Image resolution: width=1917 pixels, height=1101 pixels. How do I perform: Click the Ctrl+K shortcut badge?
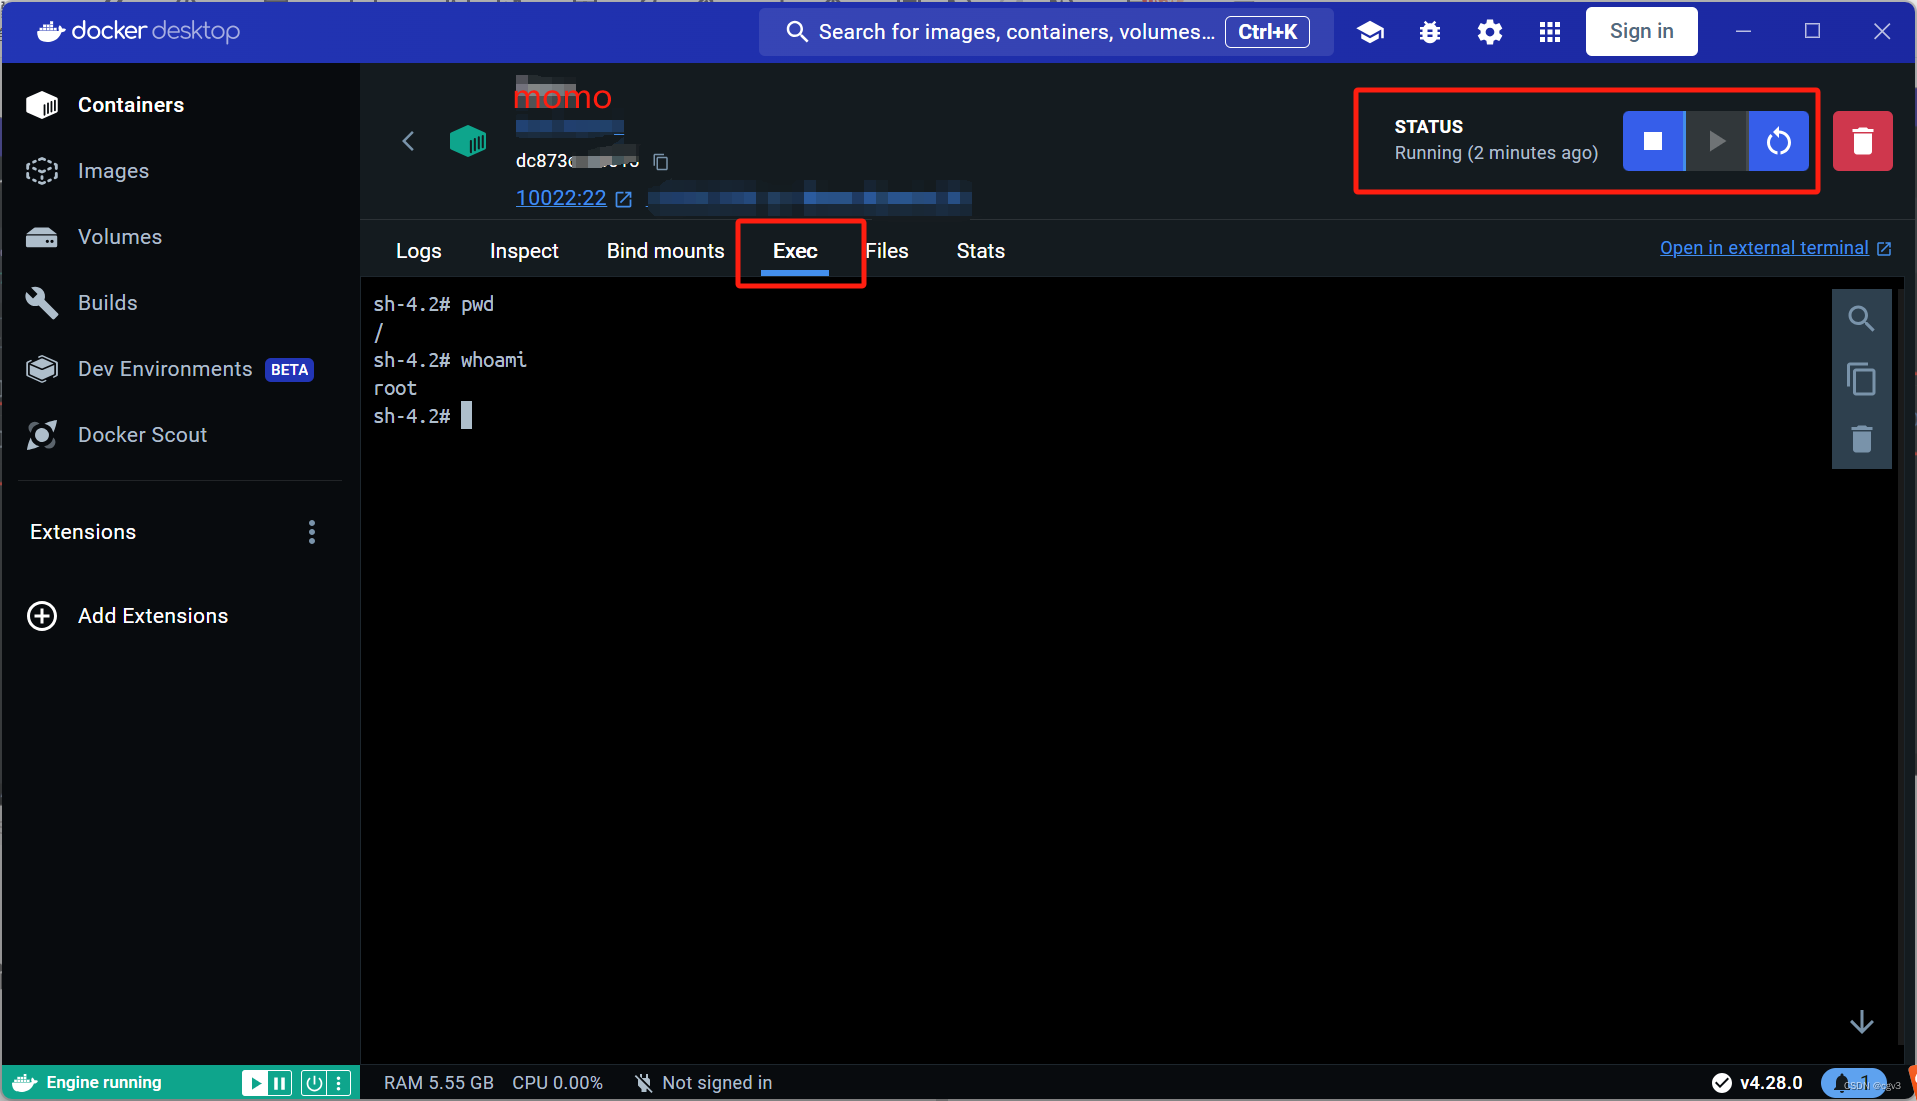pos(1267,32)
